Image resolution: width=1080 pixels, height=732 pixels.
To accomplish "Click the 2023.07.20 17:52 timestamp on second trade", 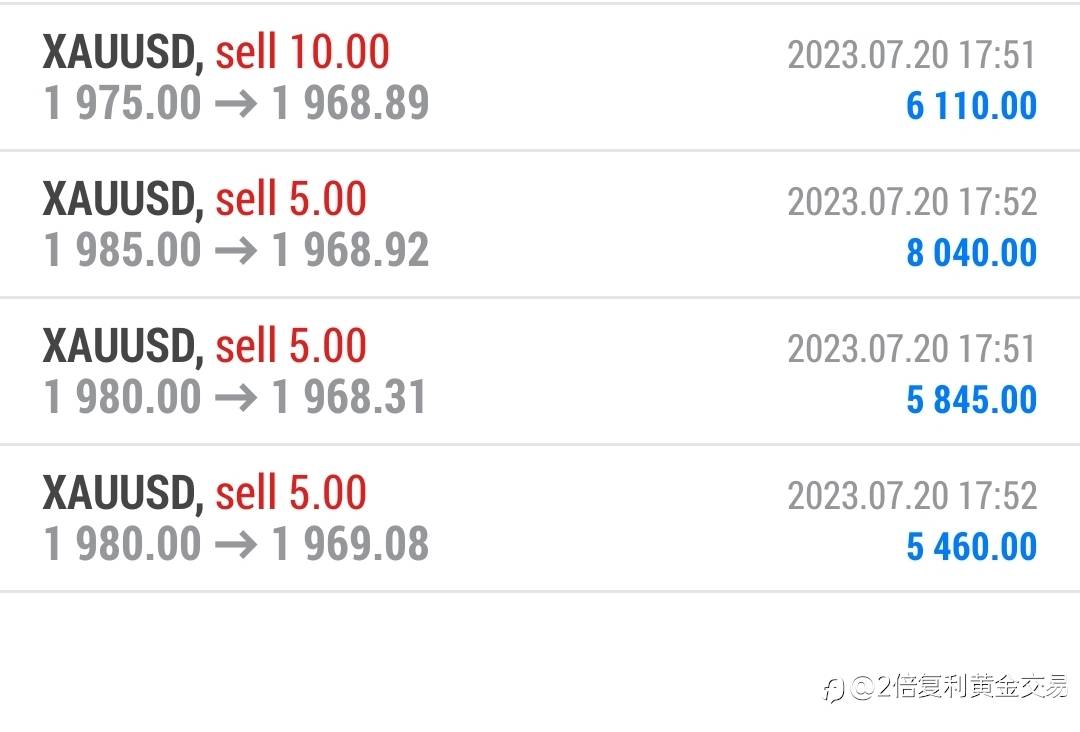I will point(912,202).
